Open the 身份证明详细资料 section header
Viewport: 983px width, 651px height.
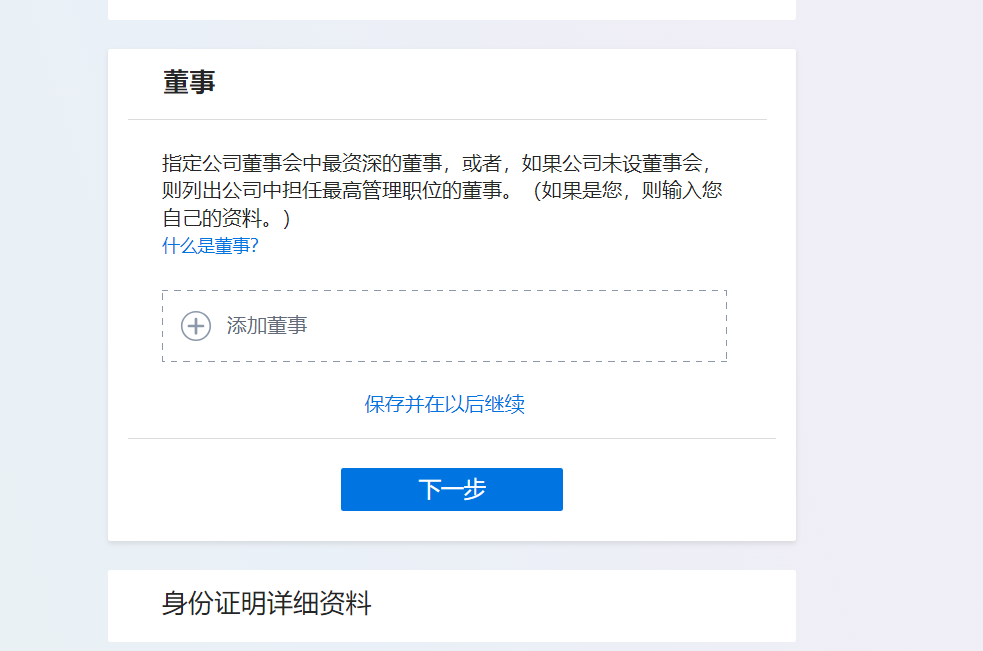pos(266,603)
